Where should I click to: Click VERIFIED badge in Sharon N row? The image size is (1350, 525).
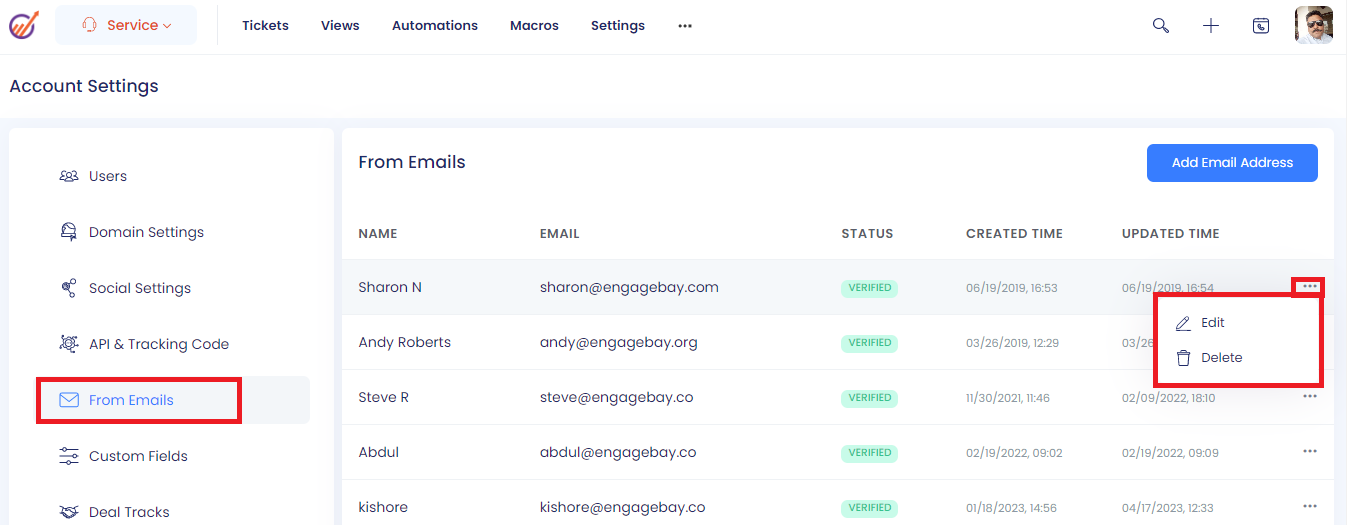point(870,288)
